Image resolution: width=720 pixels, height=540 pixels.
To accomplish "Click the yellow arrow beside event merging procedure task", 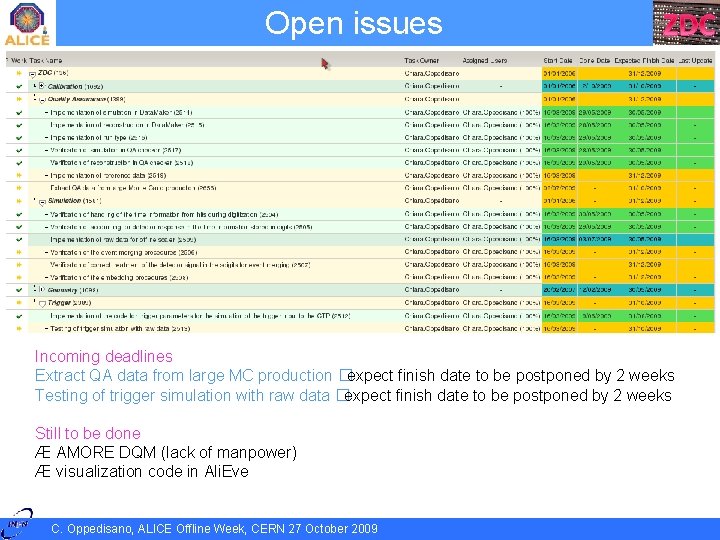I will tap(19, 252).
